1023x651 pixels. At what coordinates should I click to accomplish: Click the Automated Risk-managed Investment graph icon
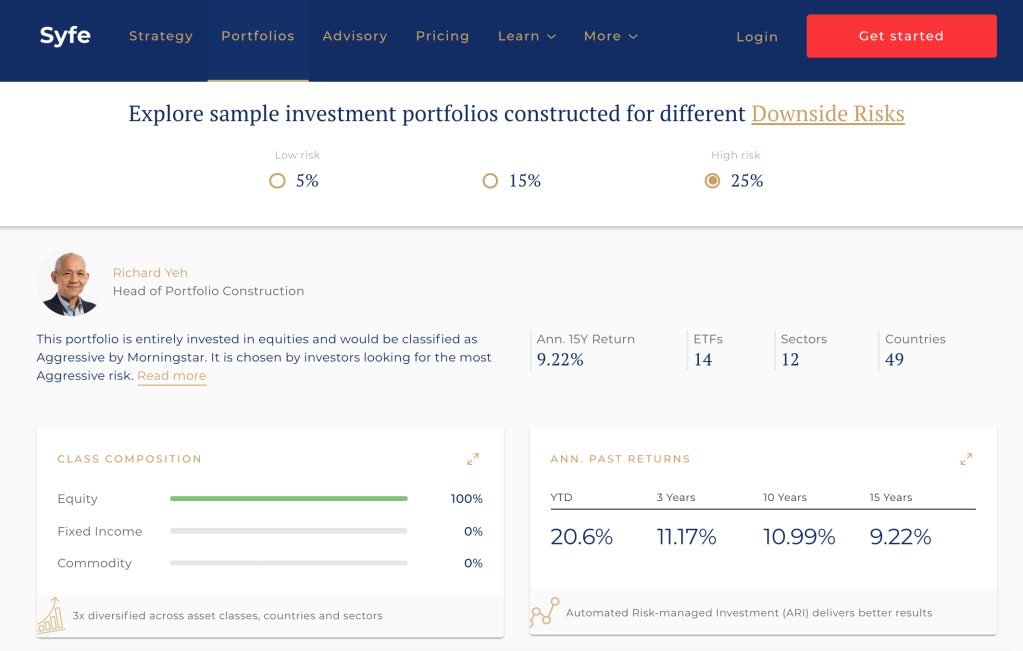click(x=545, y=612)
